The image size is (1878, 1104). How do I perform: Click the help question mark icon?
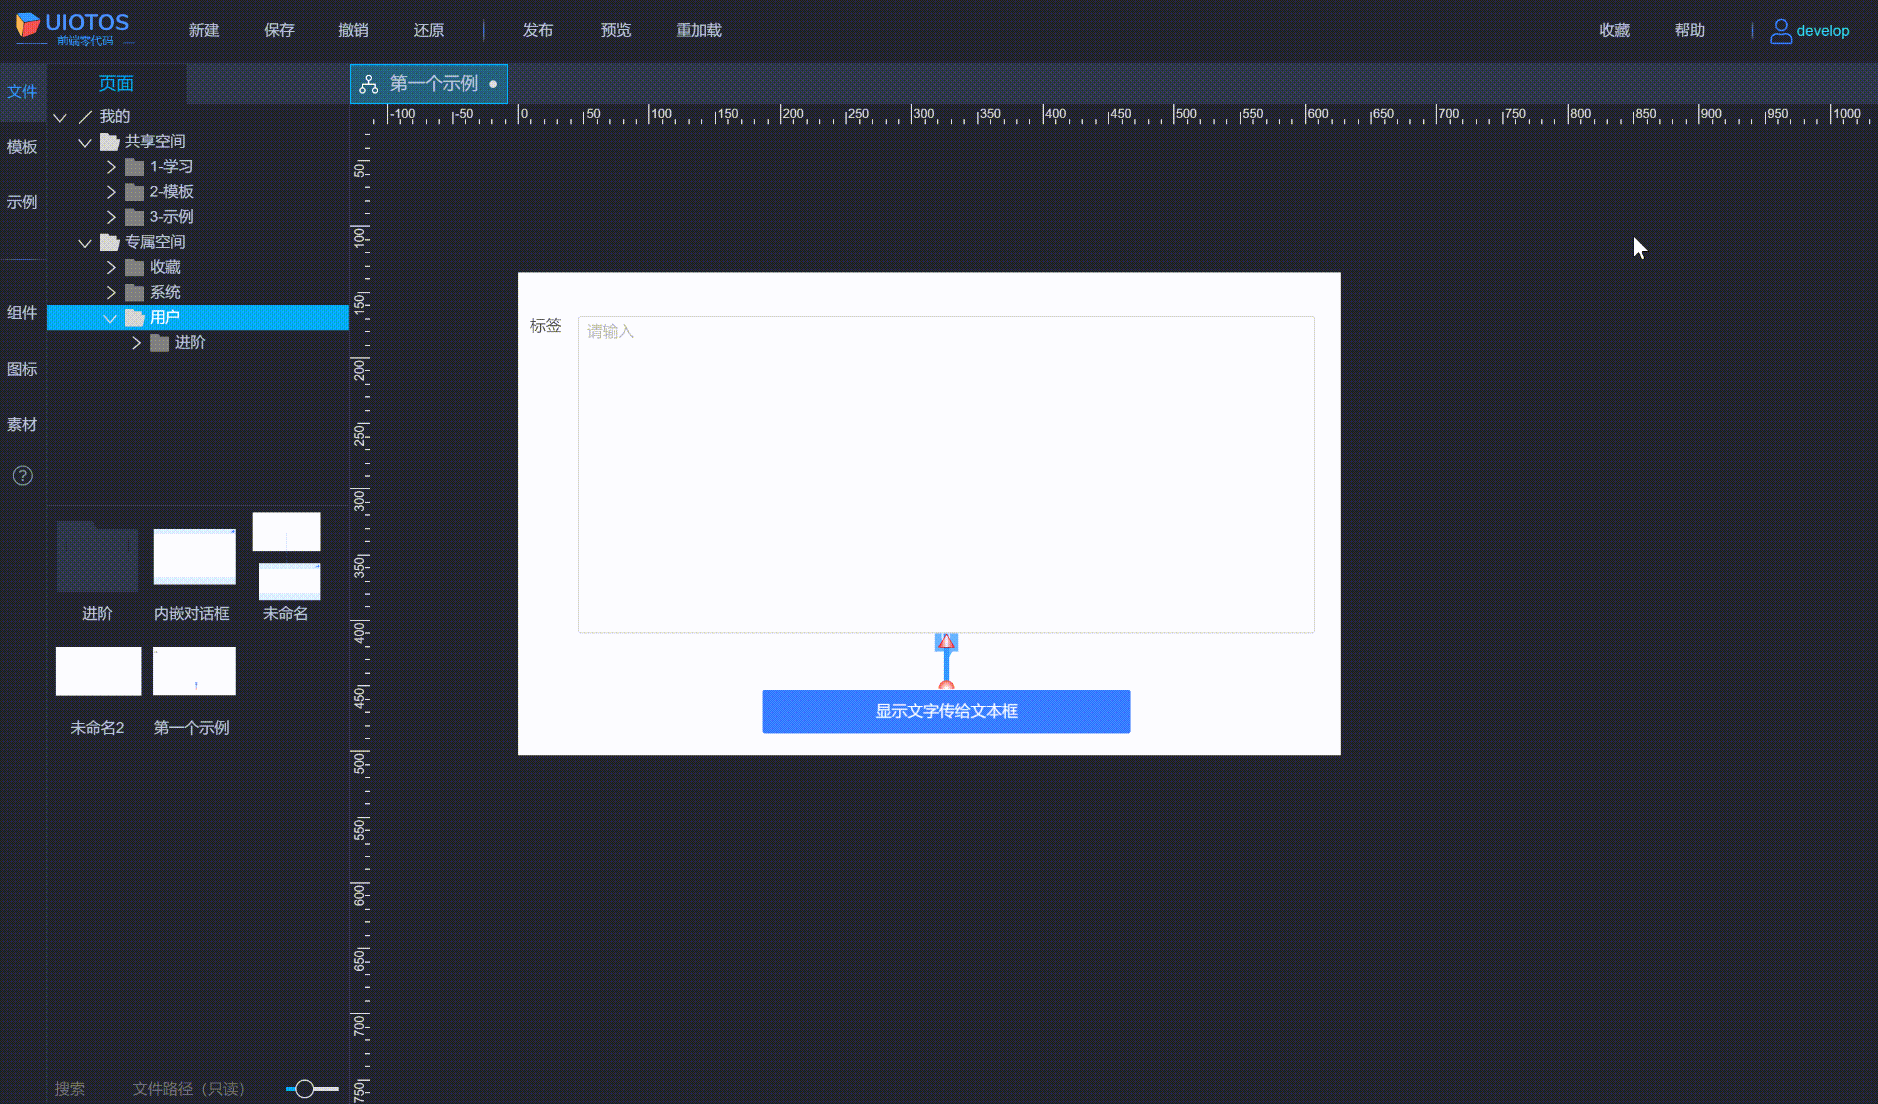(x=22, y=476)
